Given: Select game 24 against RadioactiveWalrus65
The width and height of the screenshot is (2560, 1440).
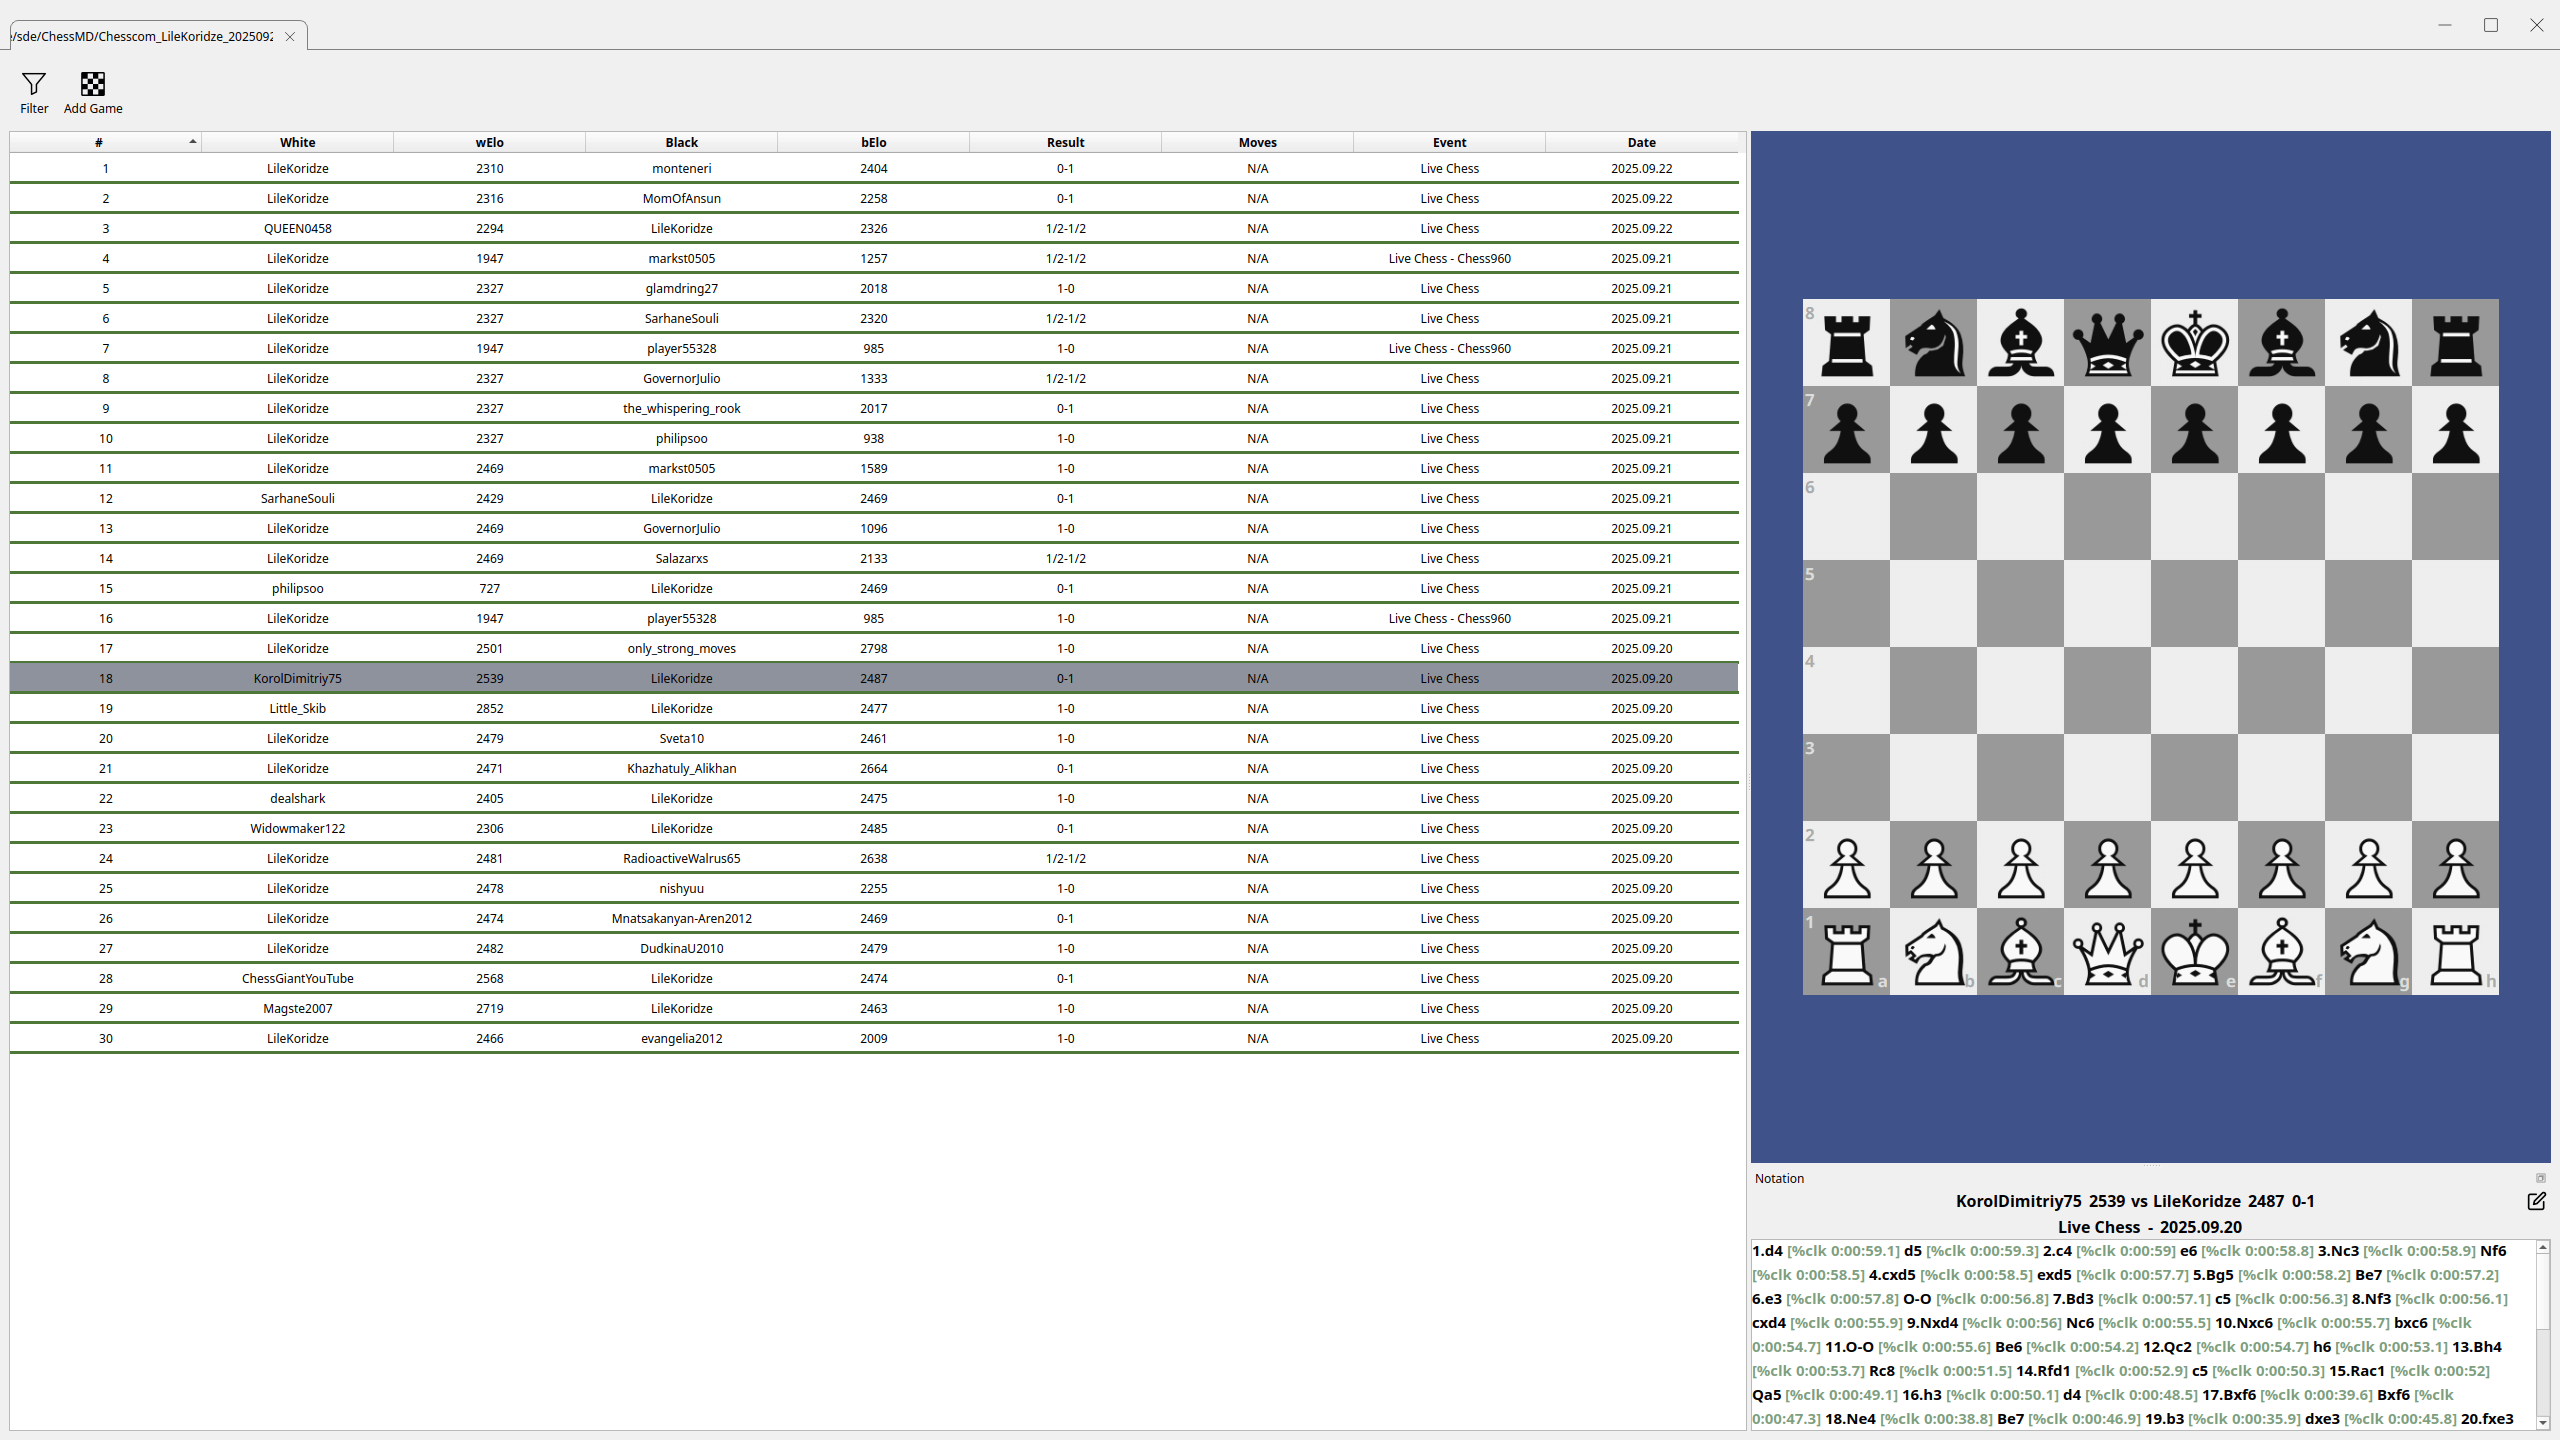Looking at the screenshot, I should tap(874, 858).
